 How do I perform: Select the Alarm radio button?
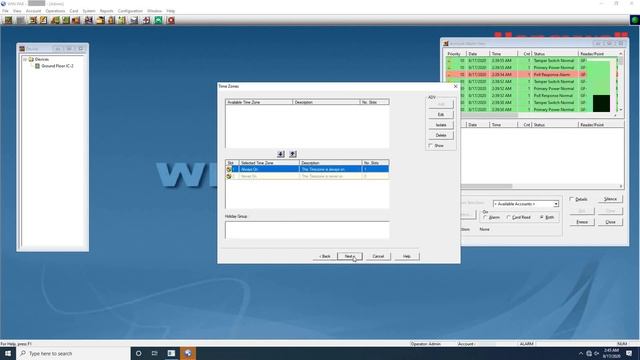point(485,218)
